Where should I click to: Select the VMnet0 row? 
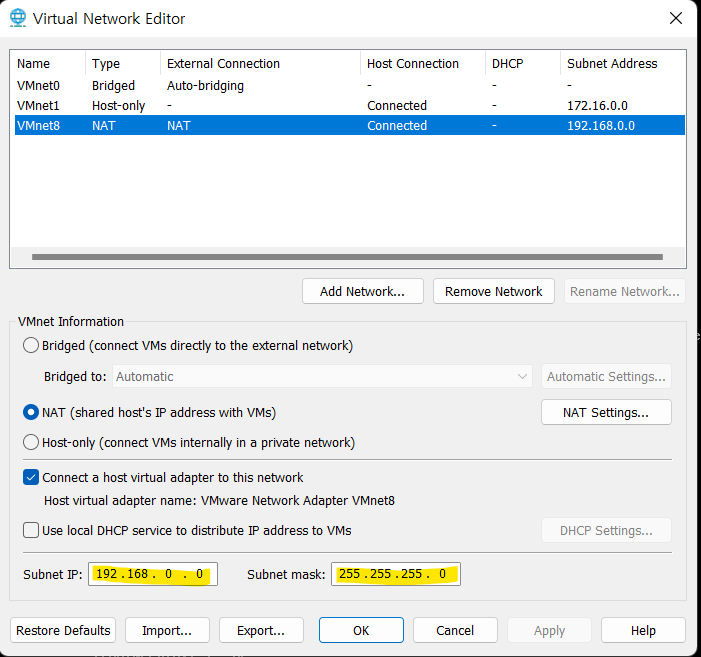pos(350,85)
